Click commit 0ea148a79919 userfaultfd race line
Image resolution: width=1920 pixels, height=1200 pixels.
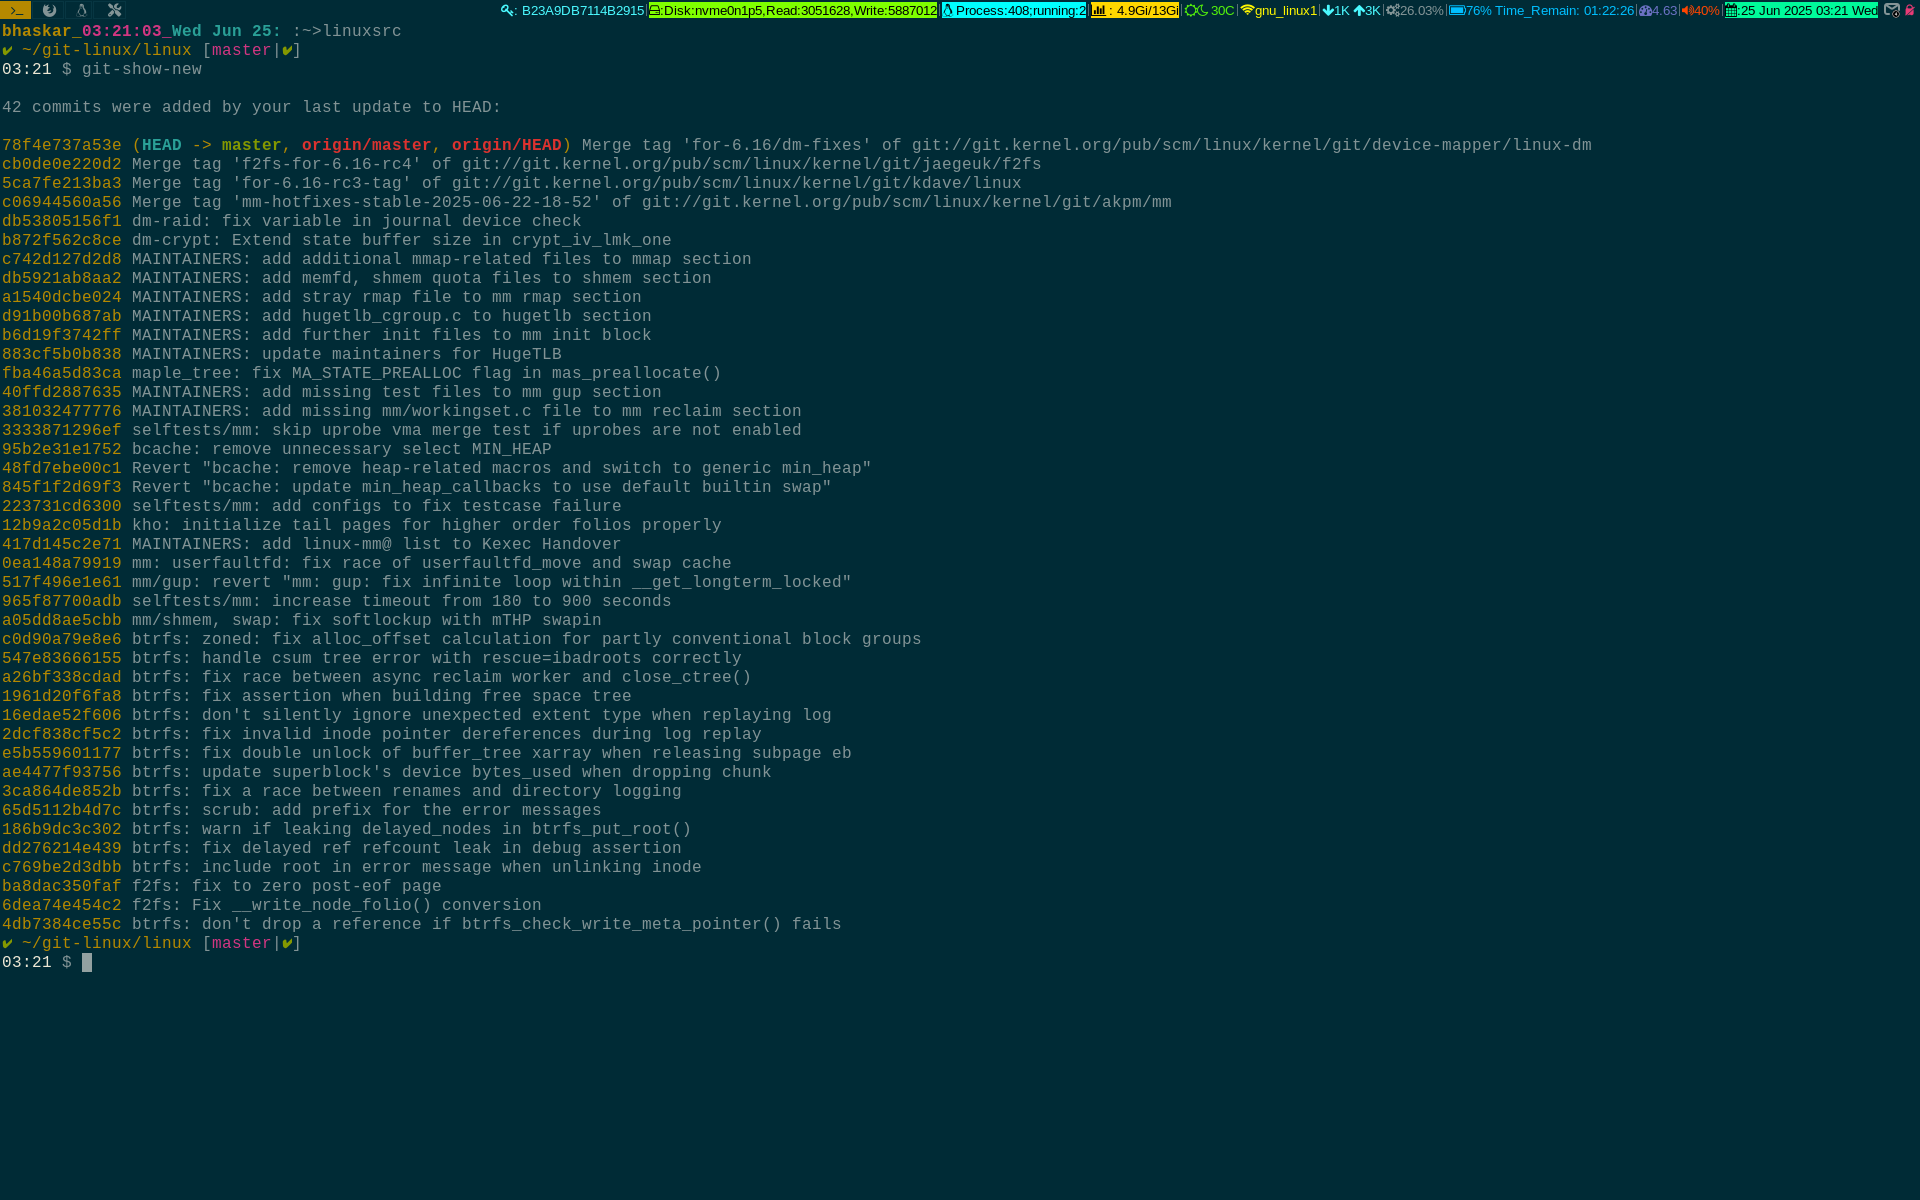pyautogui.click(x=367, y=563)
